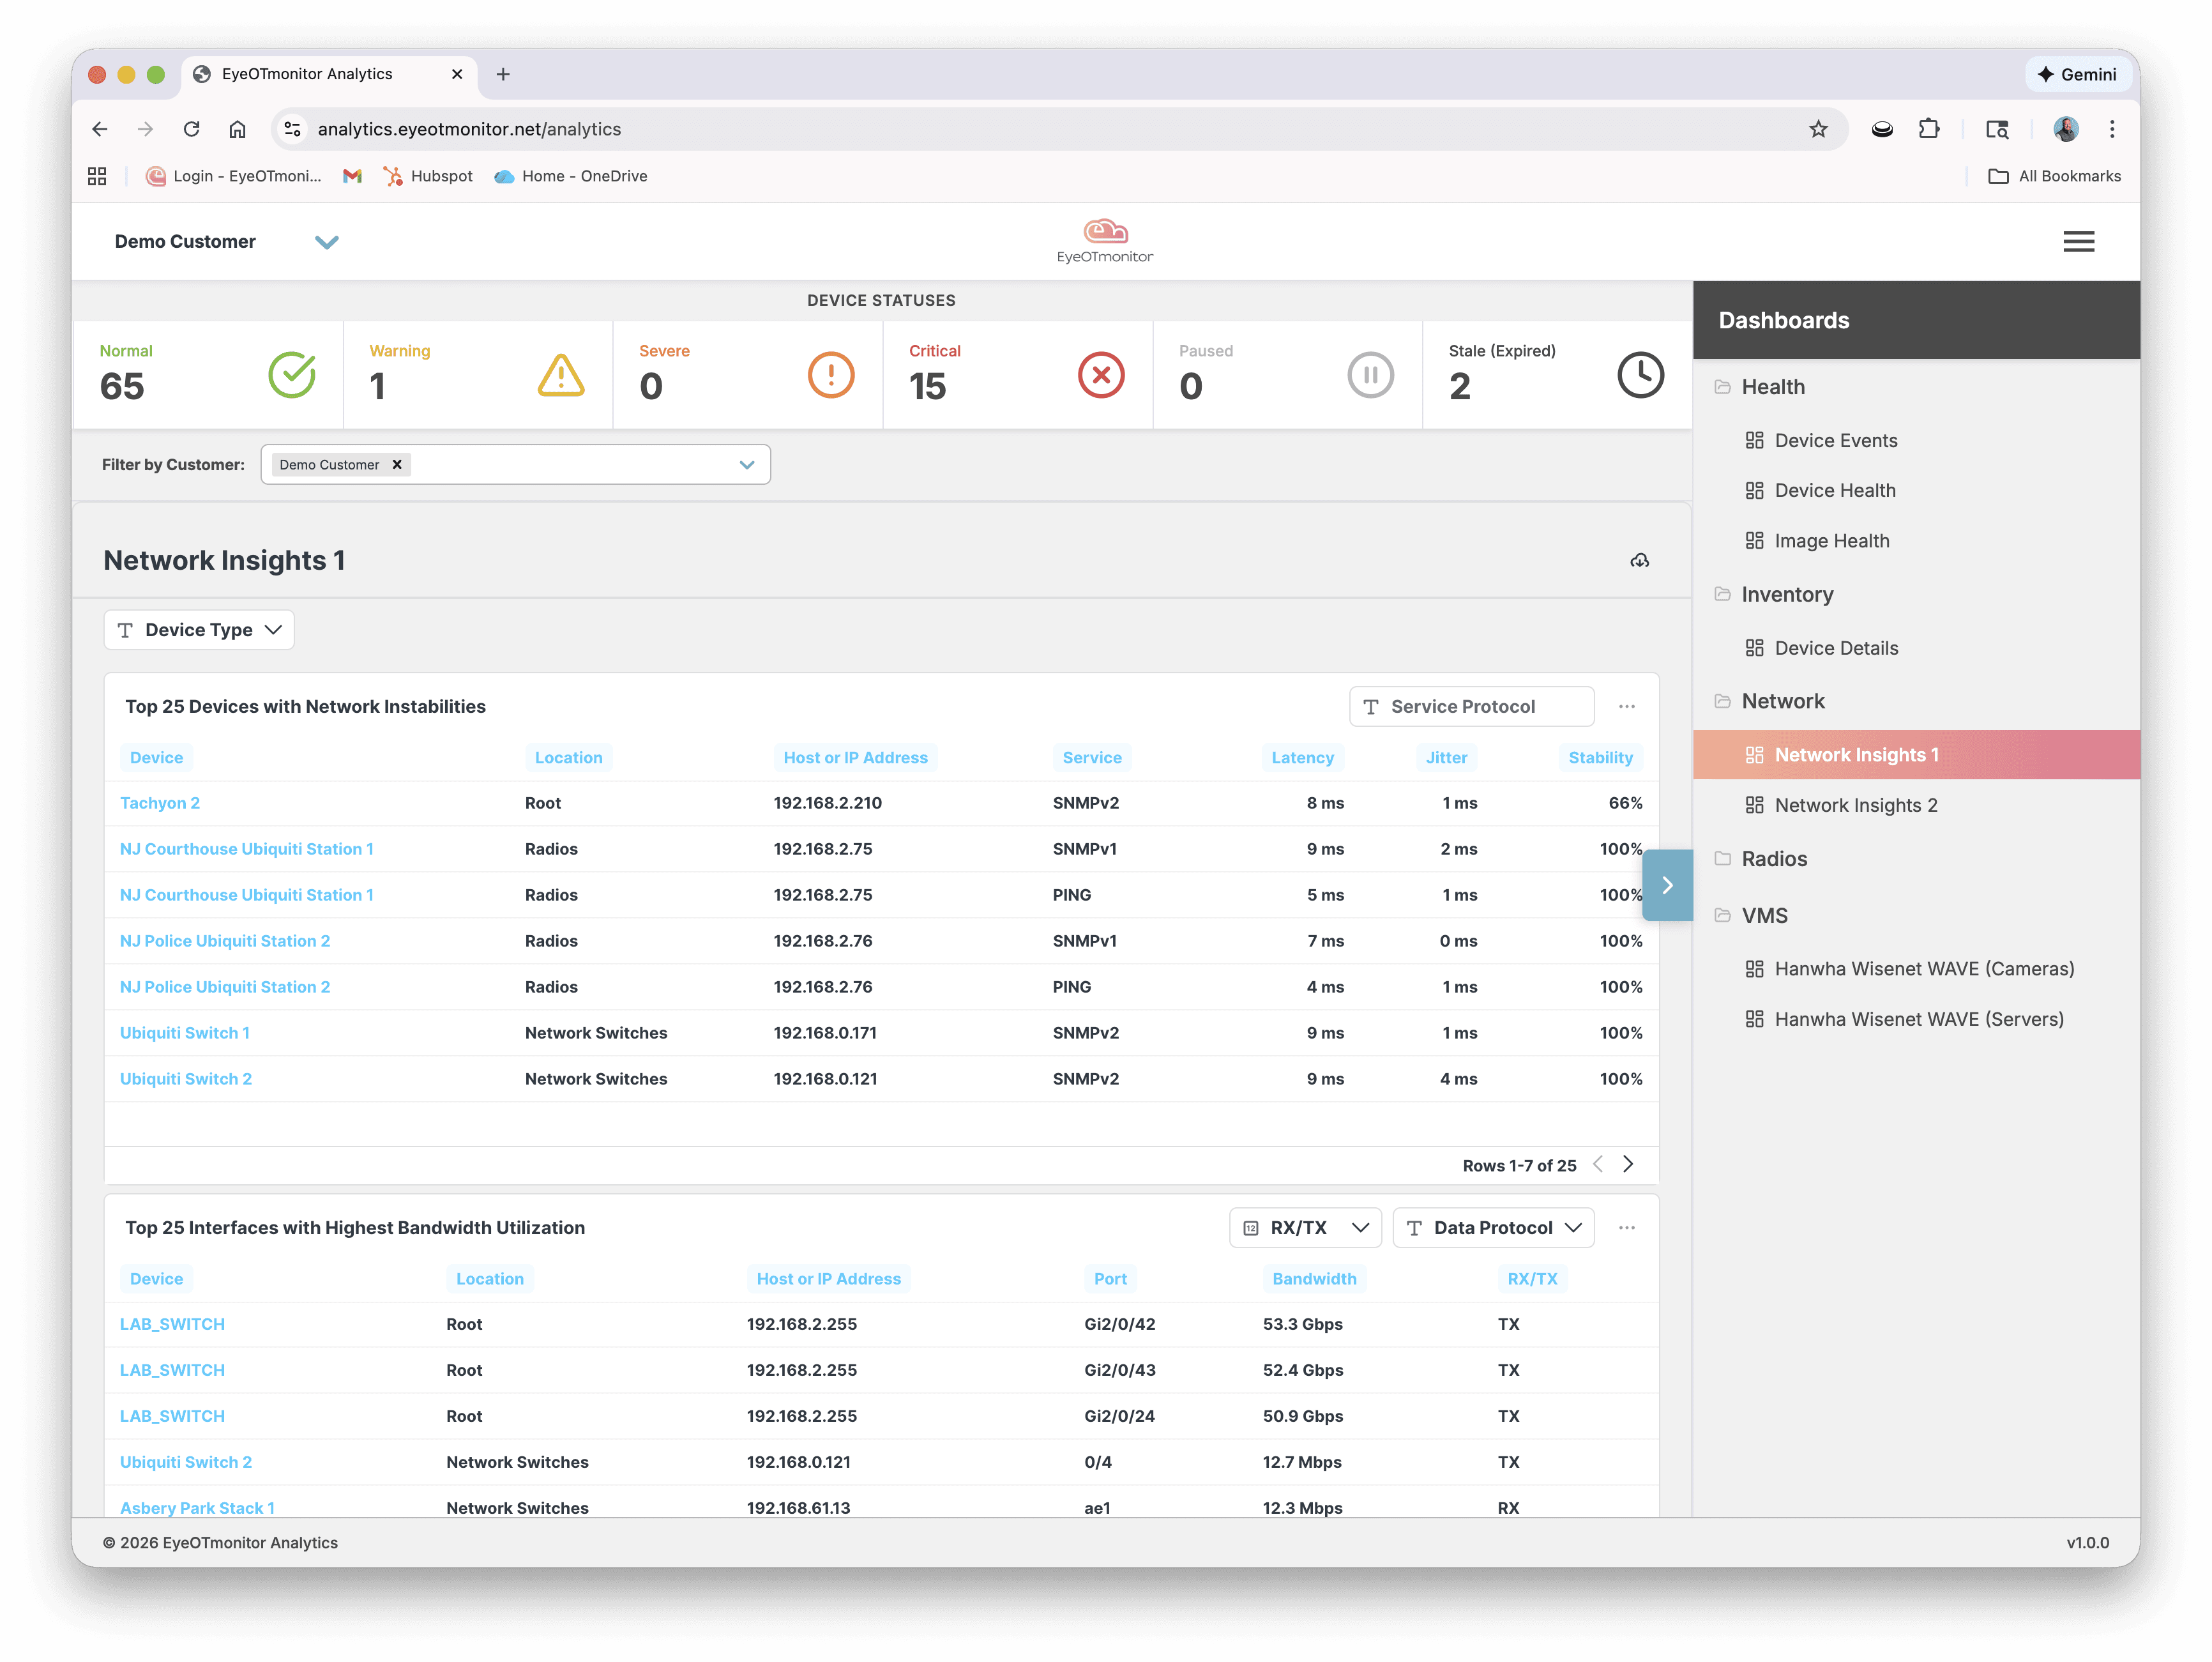The width and height of the screenshot is (2212, 1662).
Task: Go to next page of instabilities rows
Action: click(1628, 1164)
